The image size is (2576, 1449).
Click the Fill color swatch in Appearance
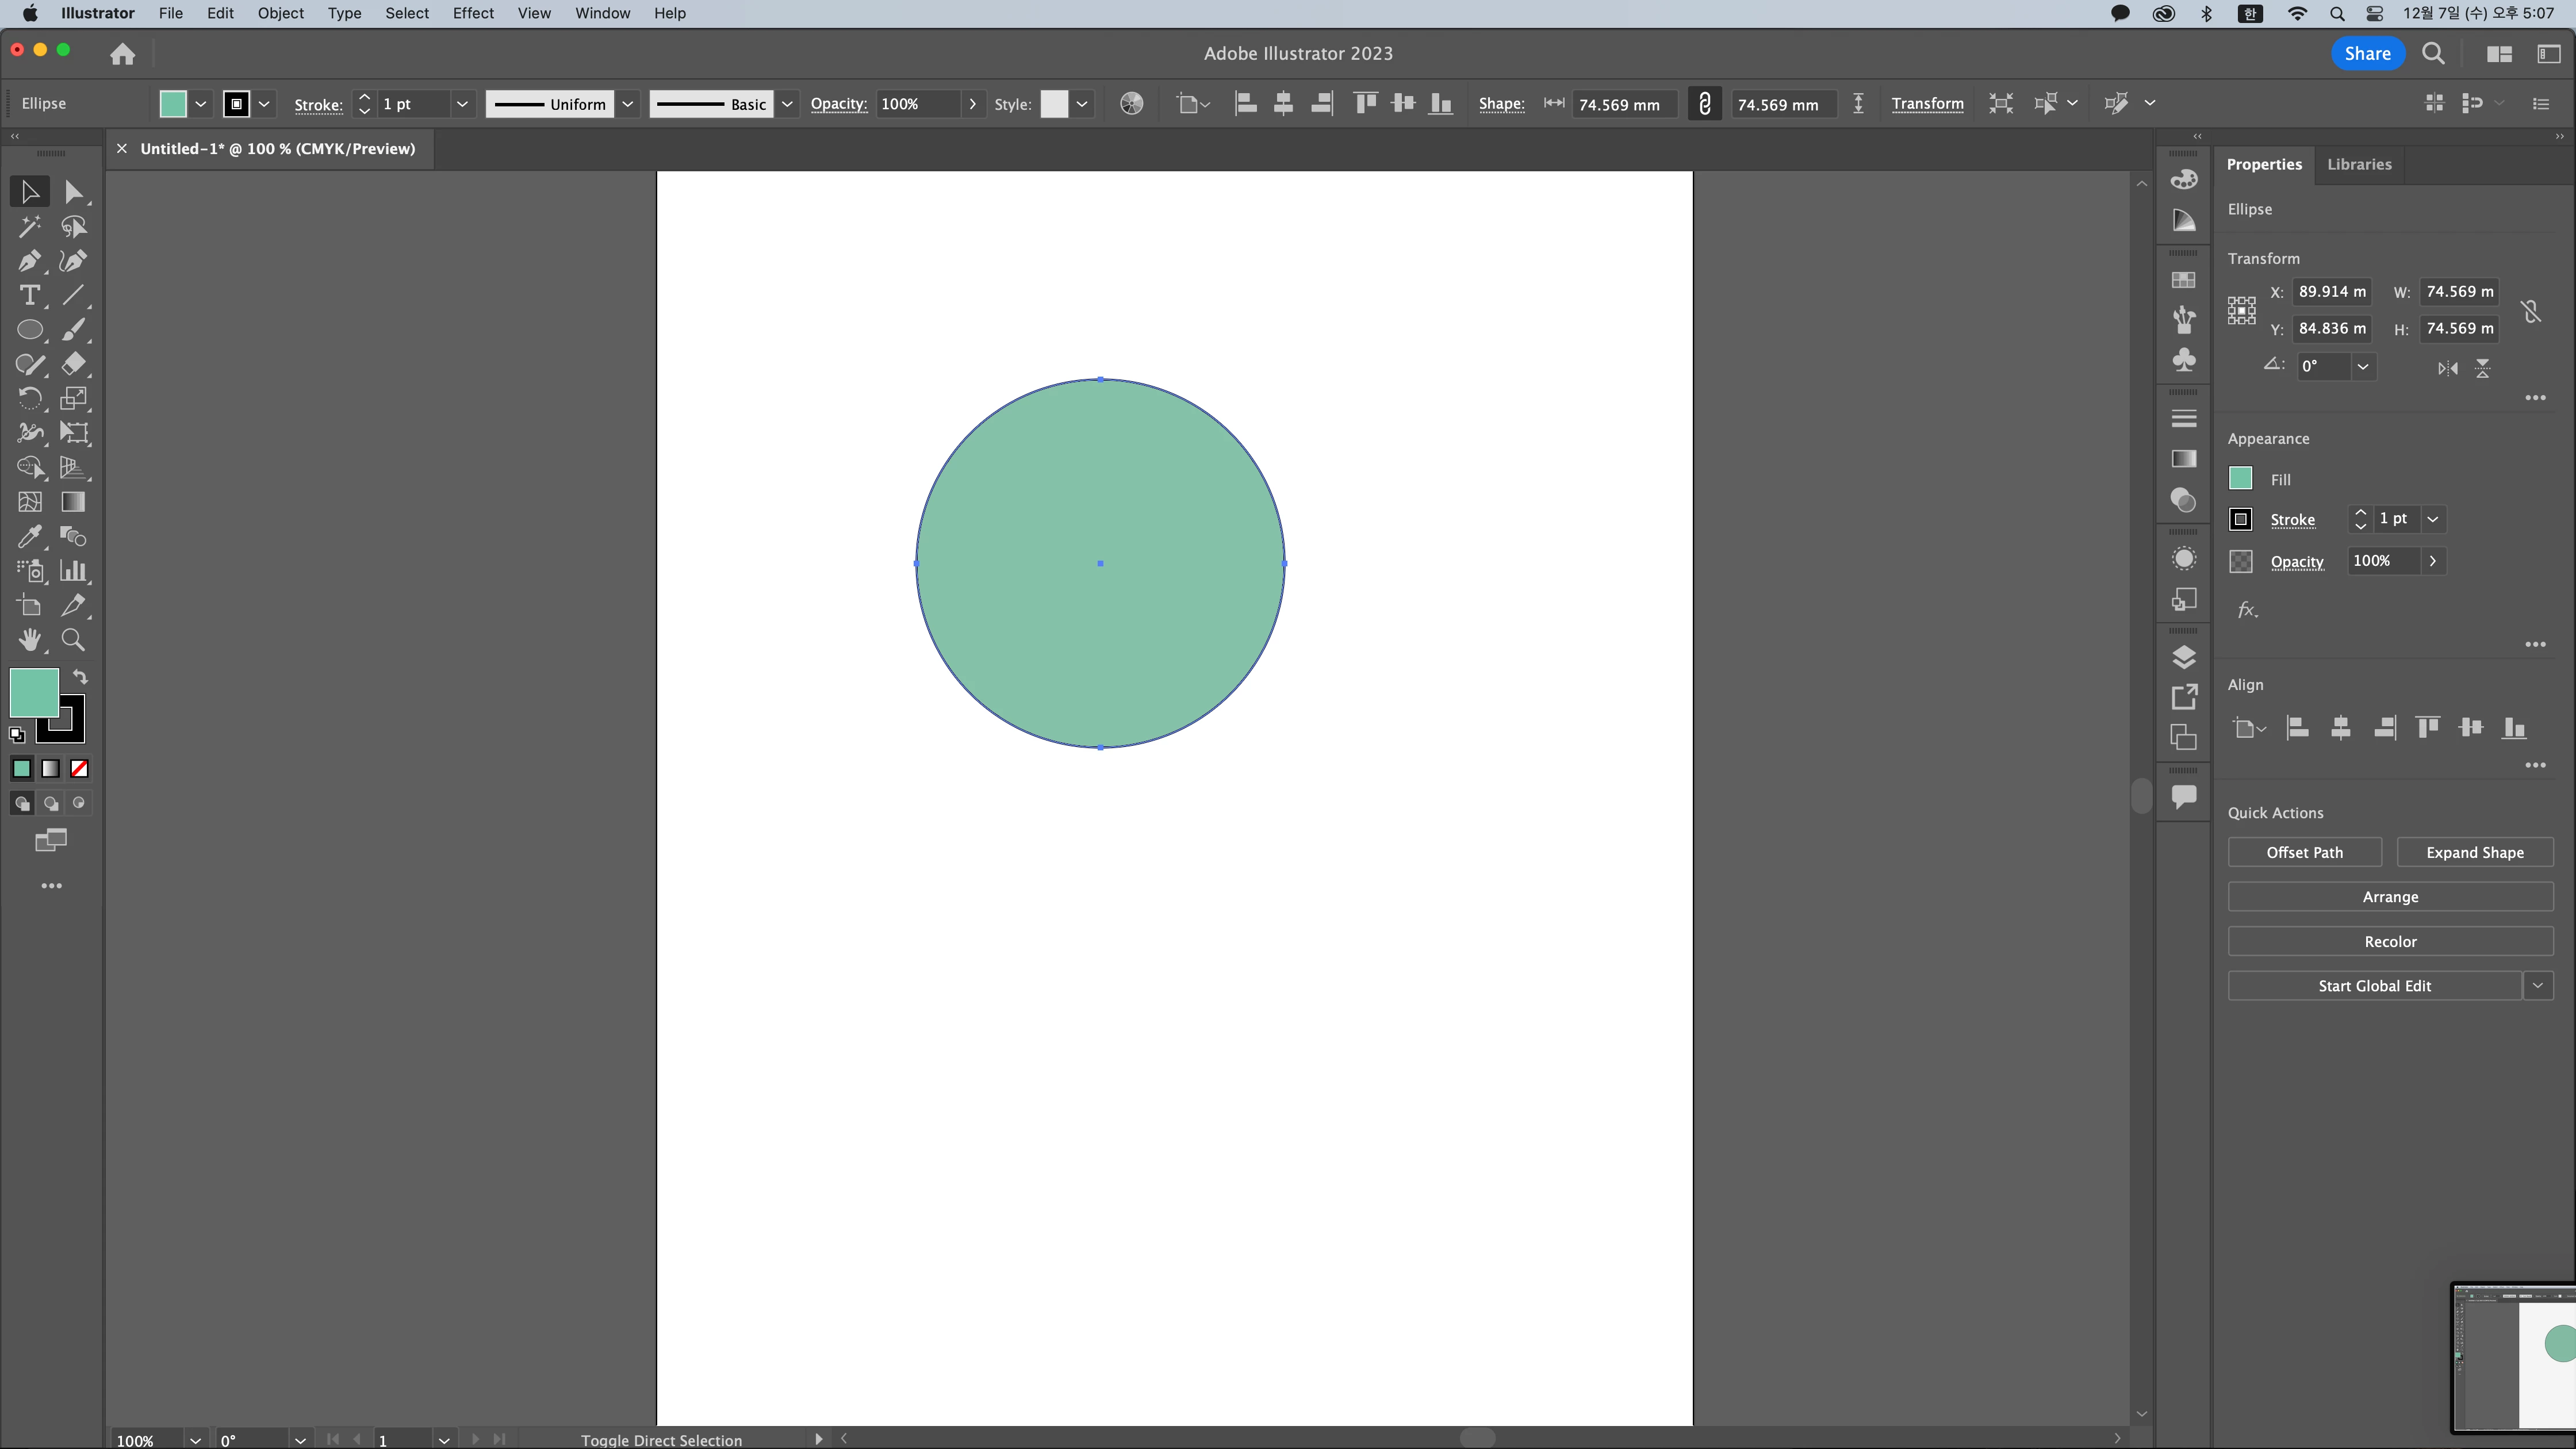pyautogui.click(x=2241, y=479)
